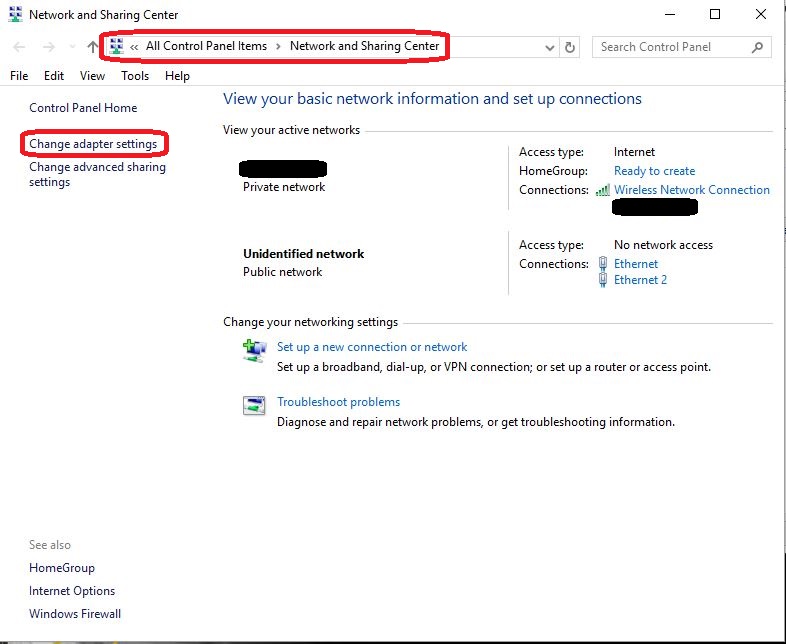Click Public network label

pos(282,272)
